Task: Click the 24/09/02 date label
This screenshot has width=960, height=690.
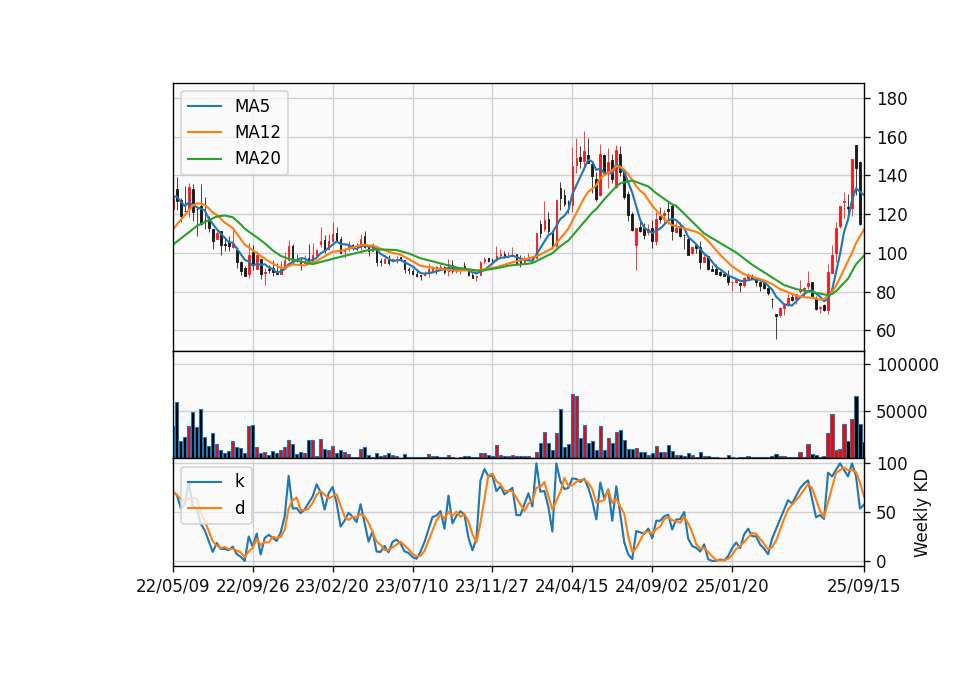Action: 651,586
